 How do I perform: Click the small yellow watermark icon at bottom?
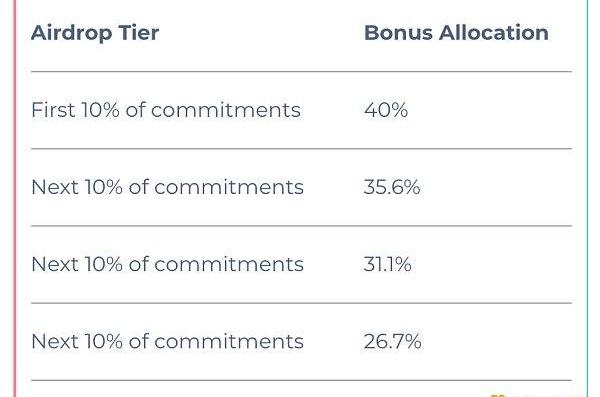[x=497, y=395]
